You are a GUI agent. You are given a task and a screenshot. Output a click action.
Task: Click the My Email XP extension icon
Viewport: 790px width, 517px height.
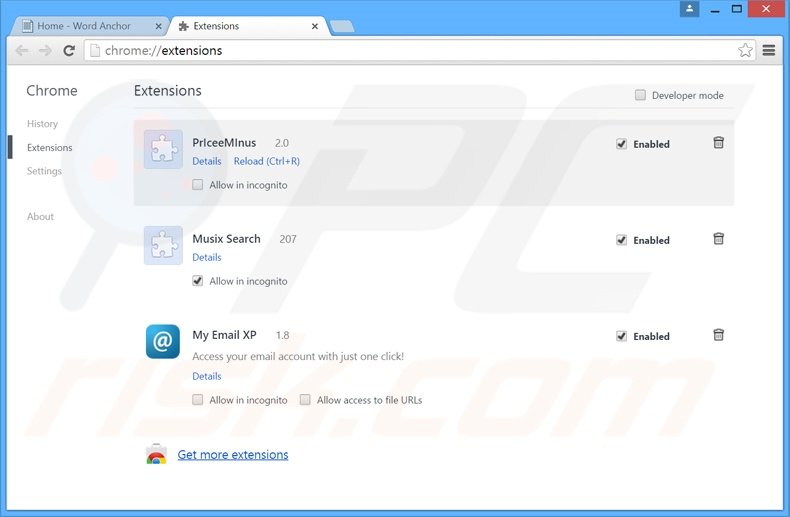tap(163, 341)
